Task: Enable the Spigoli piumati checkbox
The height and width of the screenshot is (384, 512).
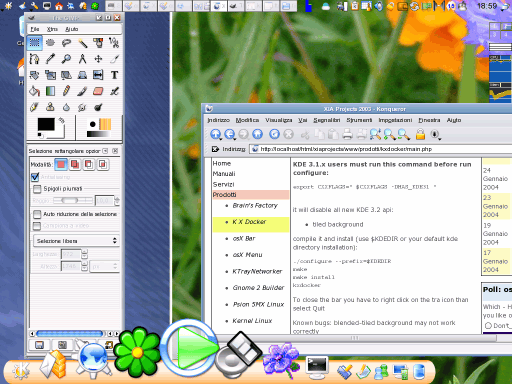Action: 37,189
